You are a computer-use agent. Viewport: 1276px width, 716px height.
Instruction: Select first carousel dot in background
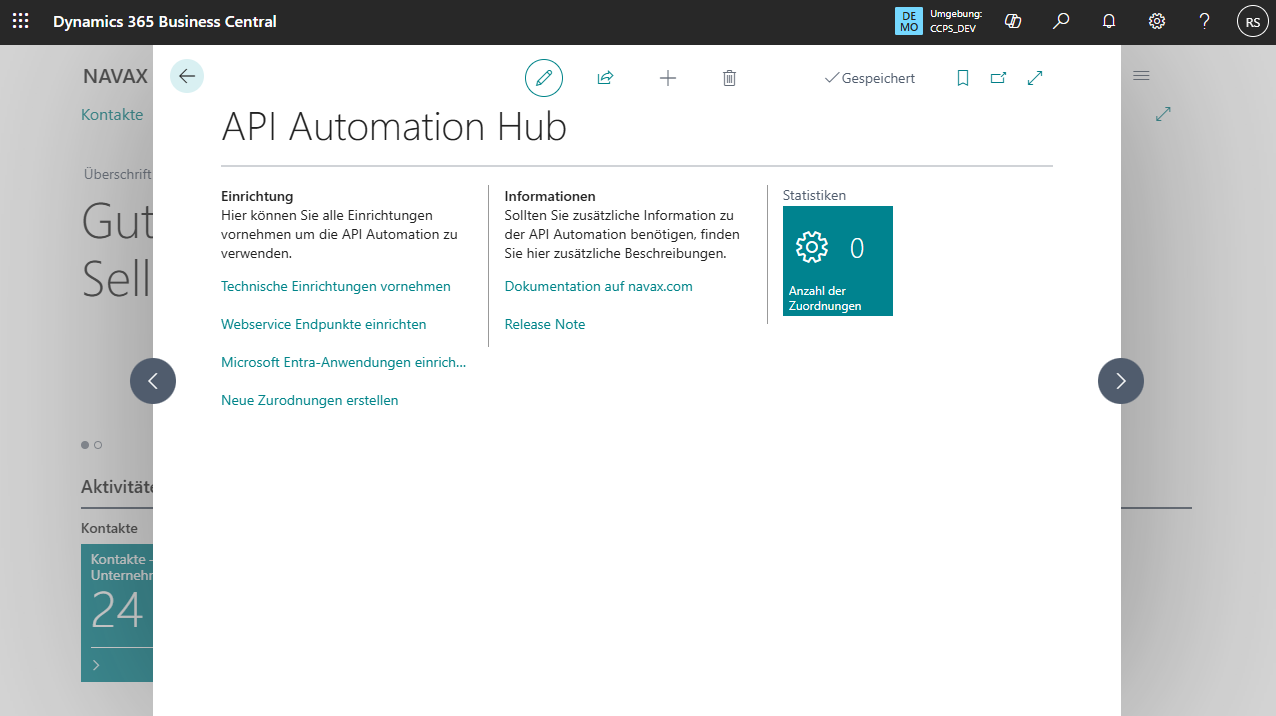(85, 444)
